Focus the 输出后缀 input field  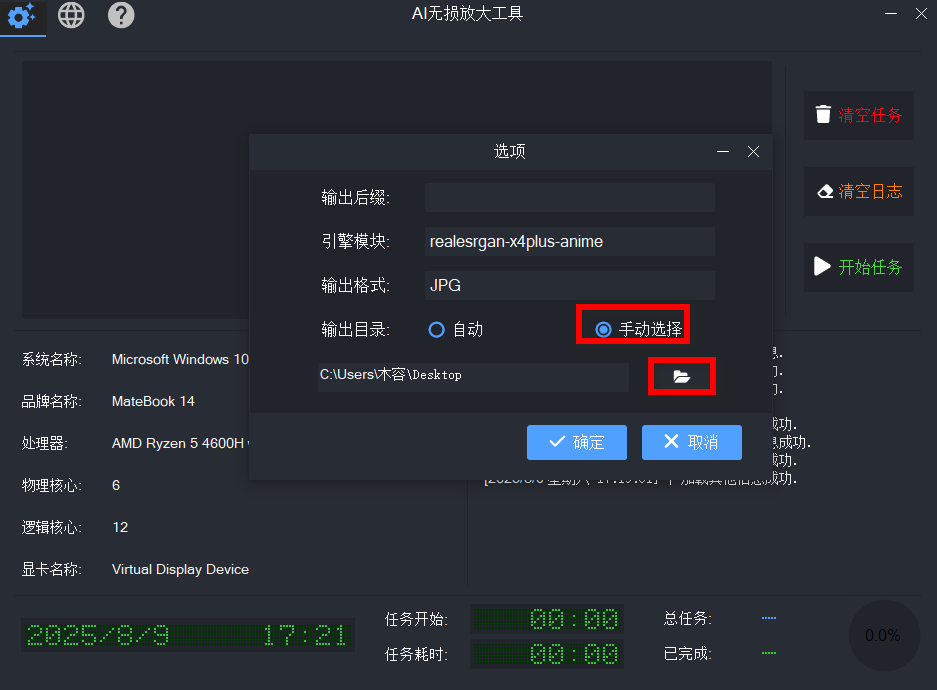point(569,197)
